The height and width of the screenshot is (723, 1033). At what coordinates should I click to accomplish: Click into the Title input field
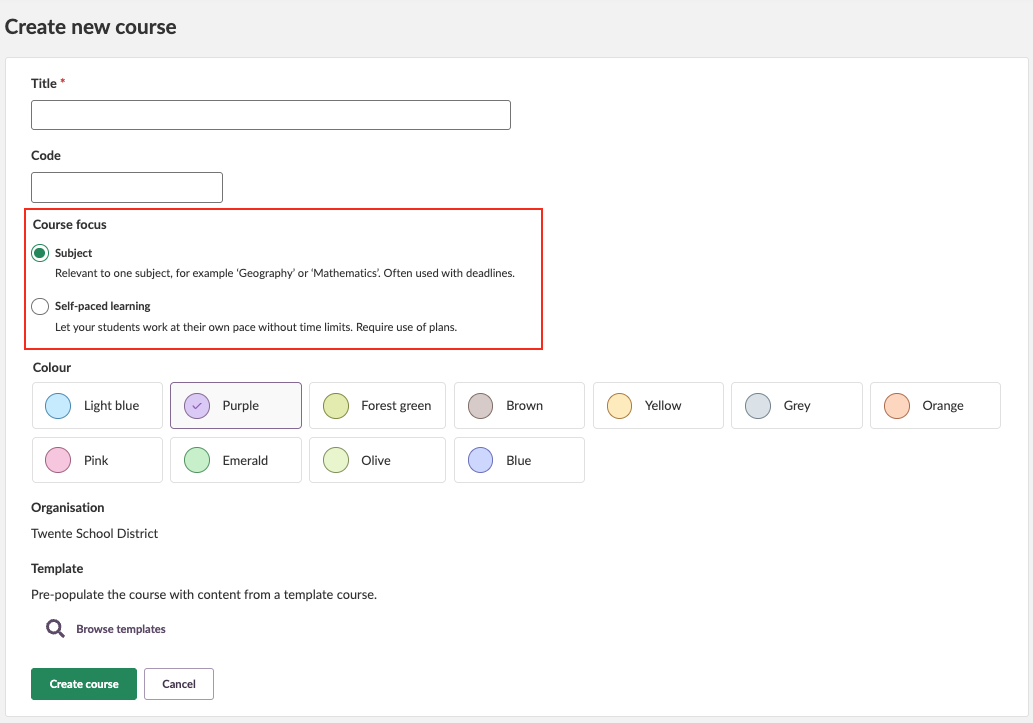(271, 115)
